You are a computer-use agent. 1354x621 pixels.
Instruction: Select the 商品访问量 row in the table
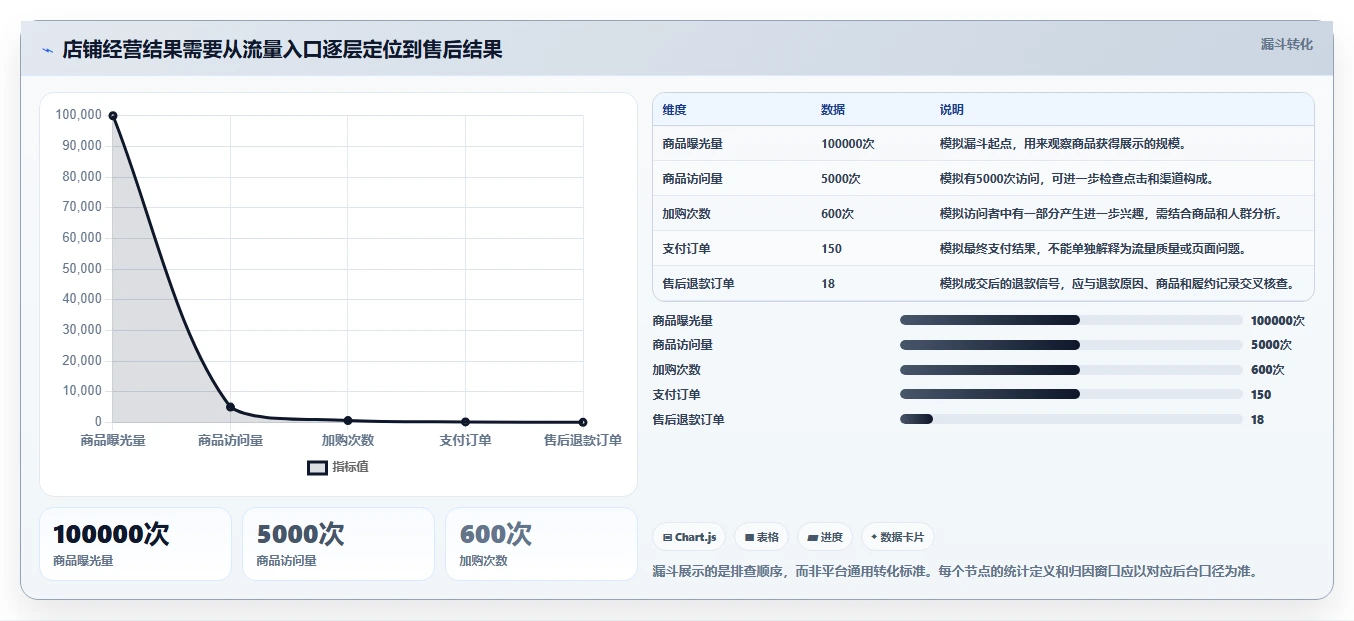(983, 178)
